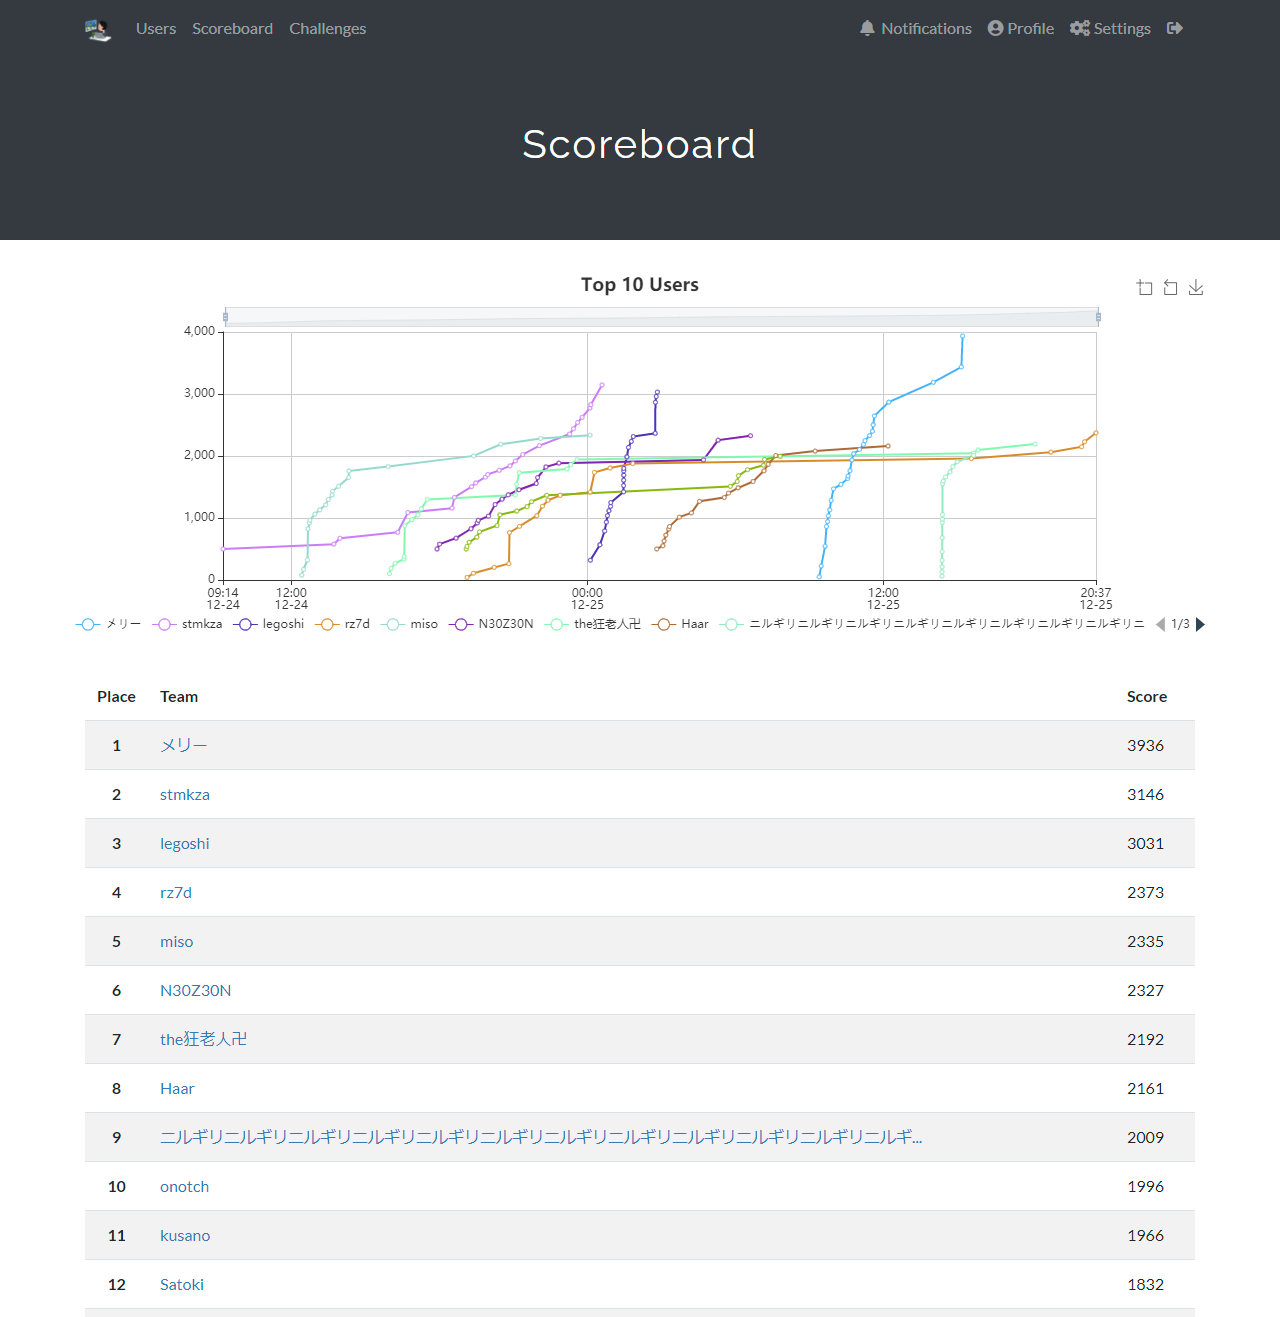
Task: Click the score 3936
Action: click(1145, 745)
